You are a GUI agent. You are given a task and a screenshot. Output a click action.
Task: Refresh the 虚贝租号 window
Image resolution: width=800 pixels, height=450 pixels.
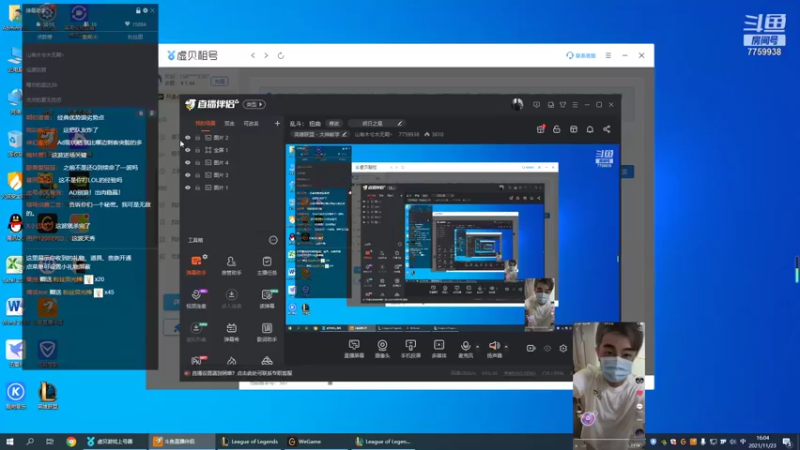[x=281, y=55]
